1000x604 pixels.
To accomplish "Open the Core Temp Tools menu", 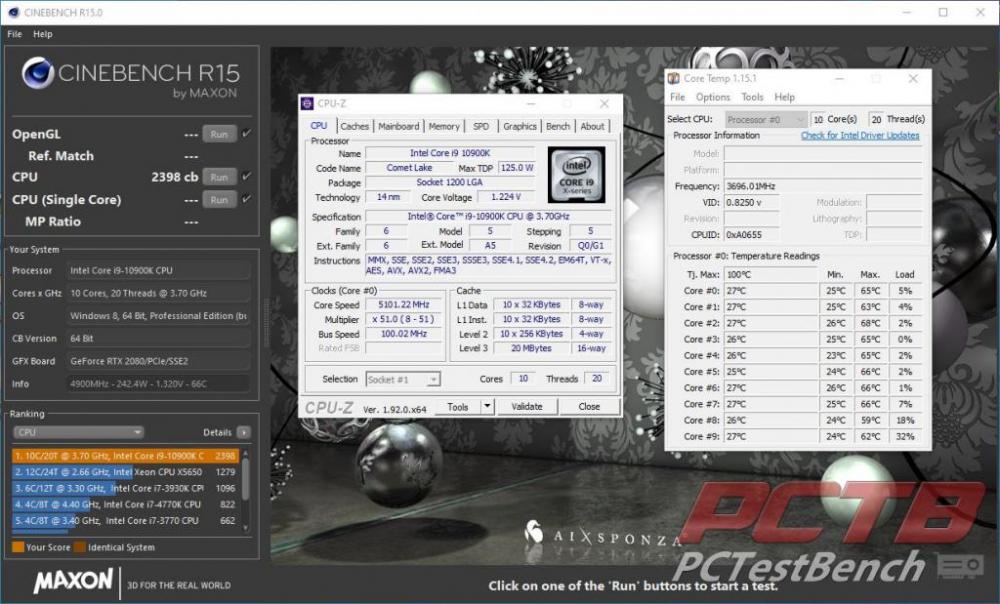I will click(x=752, y=97).
